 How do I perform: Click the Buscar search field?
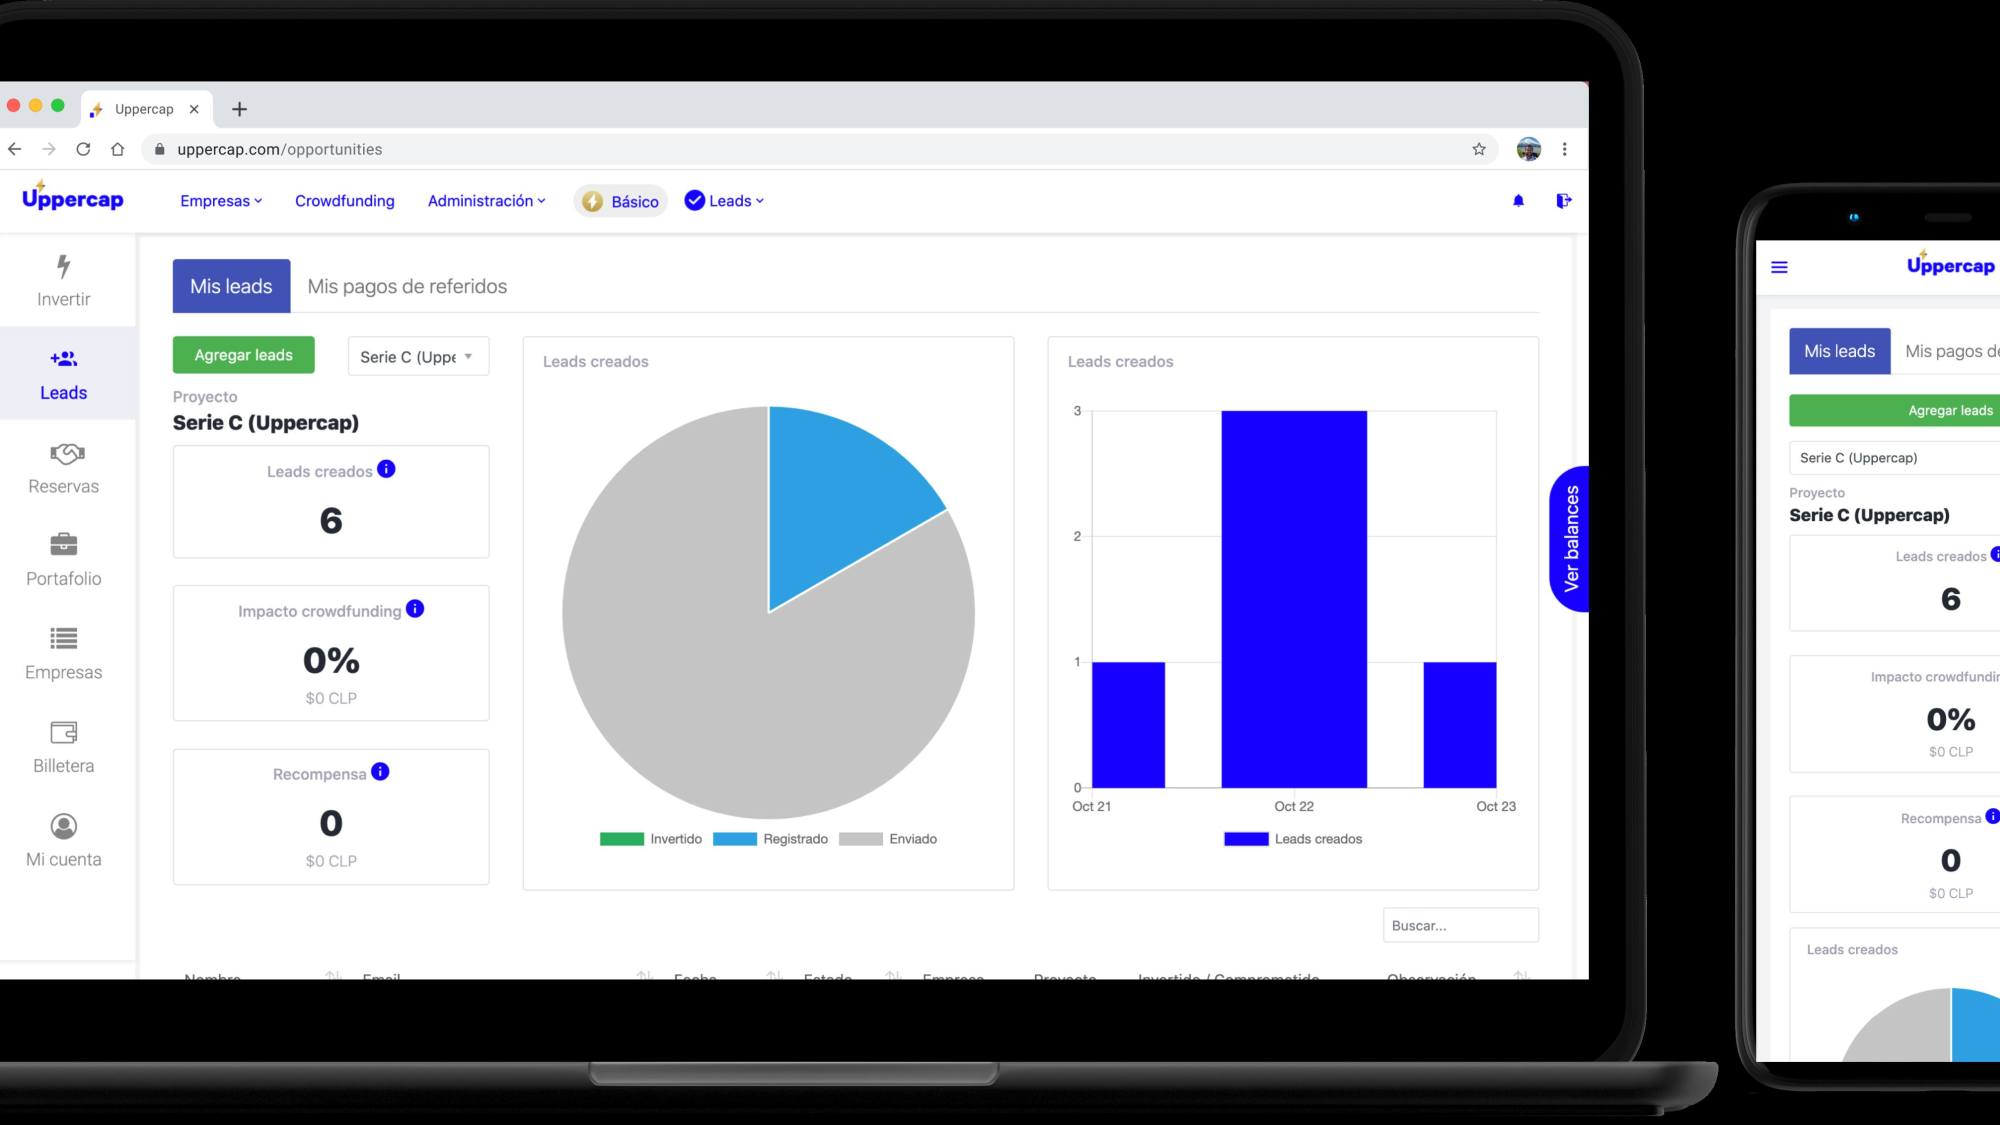[1460, 925]
